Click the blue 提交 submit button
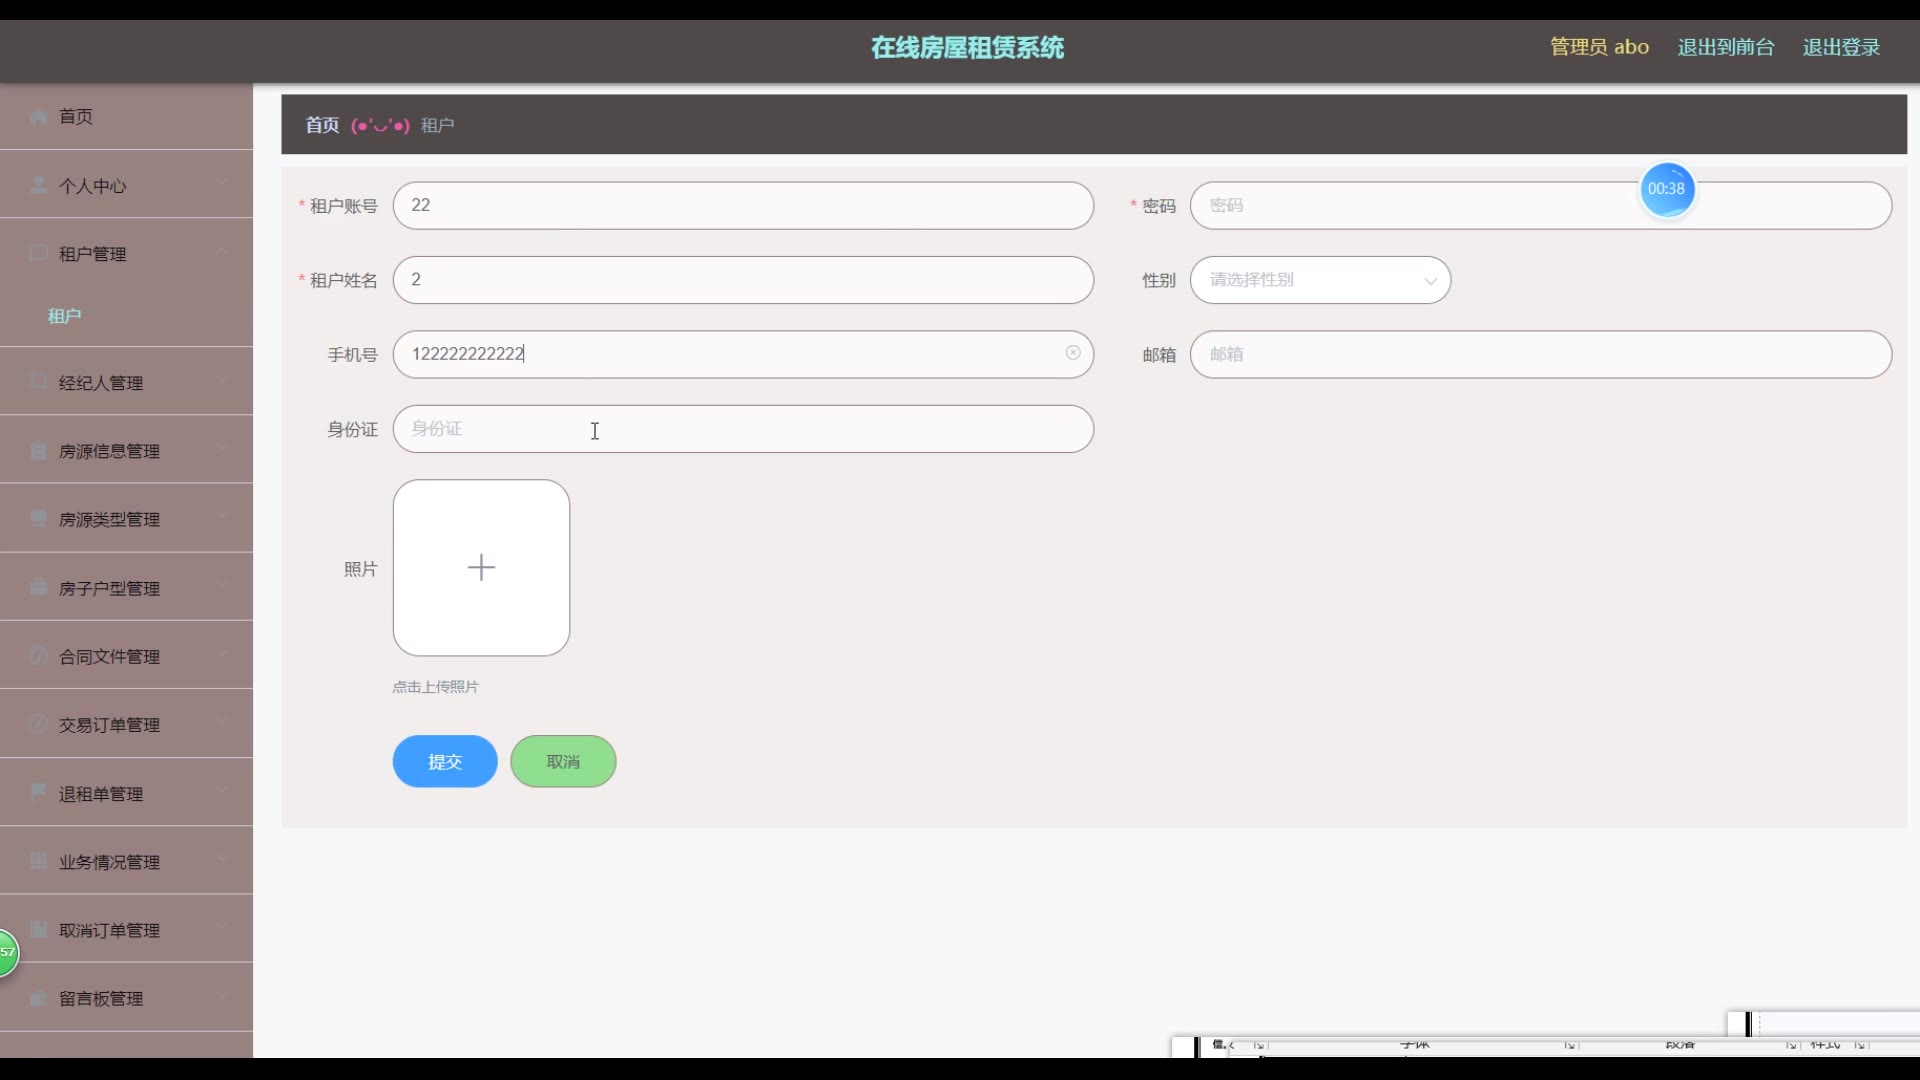Screen dimensions: 1920x1080 [444, 762]
